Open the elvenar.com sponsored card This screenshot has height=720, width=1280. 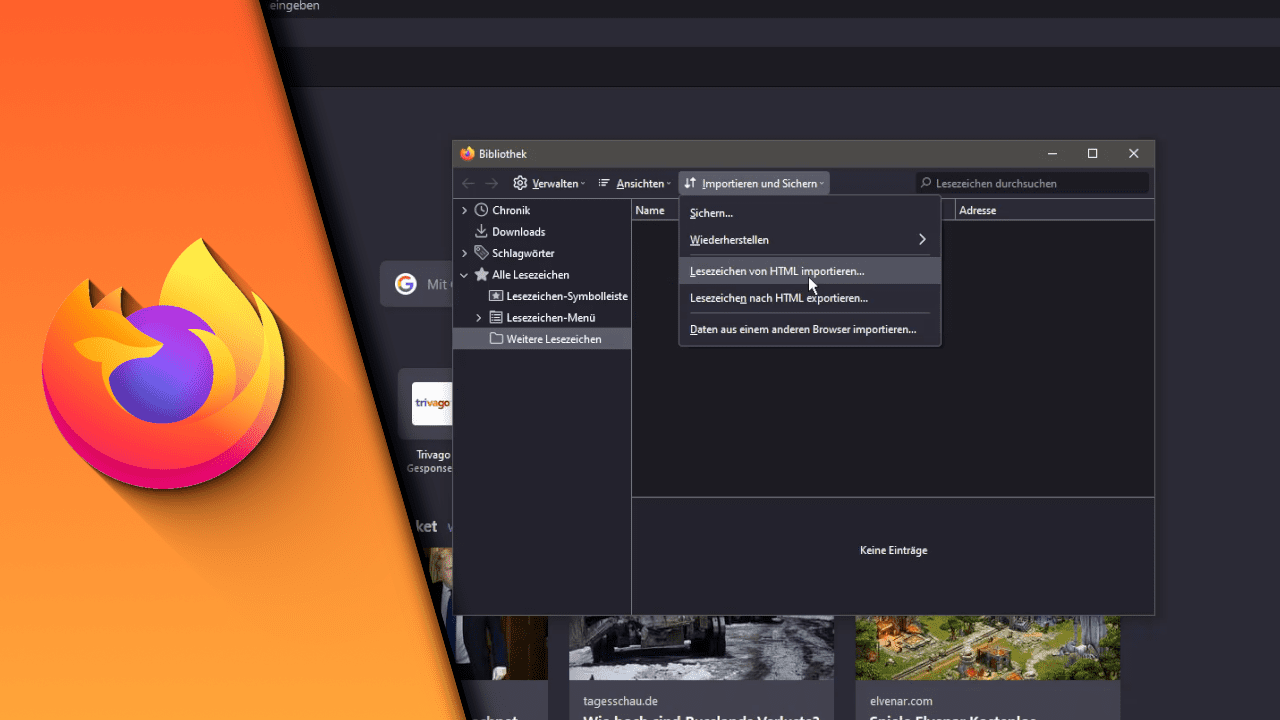(x=987, y=668)
